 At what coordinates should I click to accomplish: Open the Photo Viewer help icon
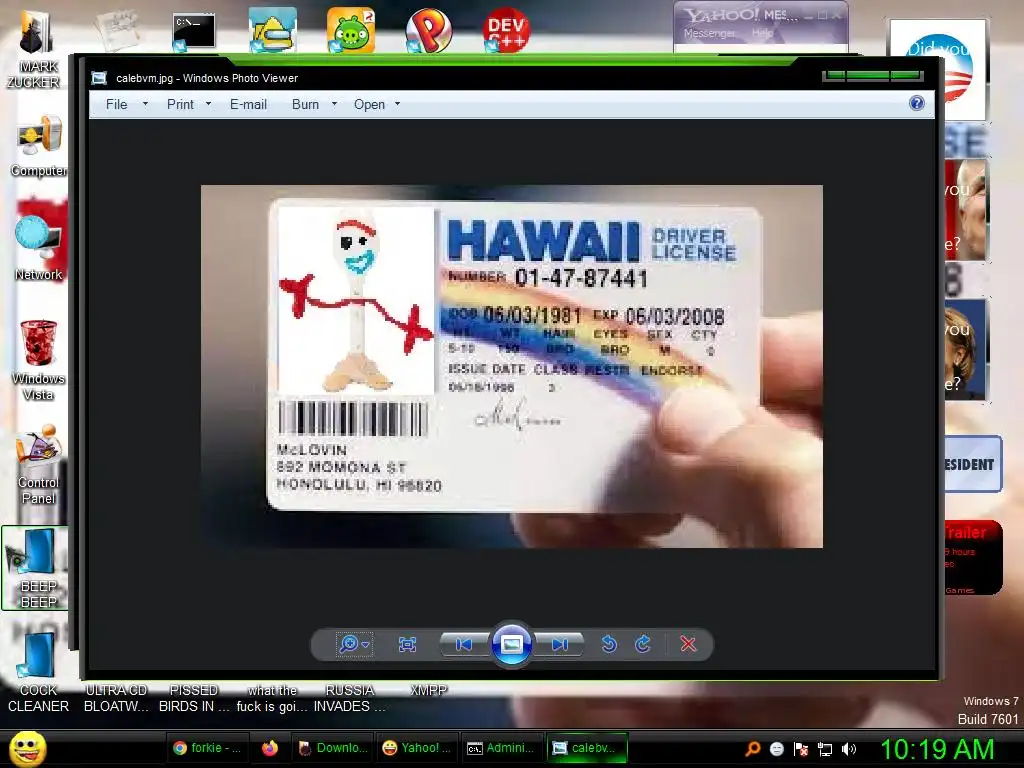point(917,103)
